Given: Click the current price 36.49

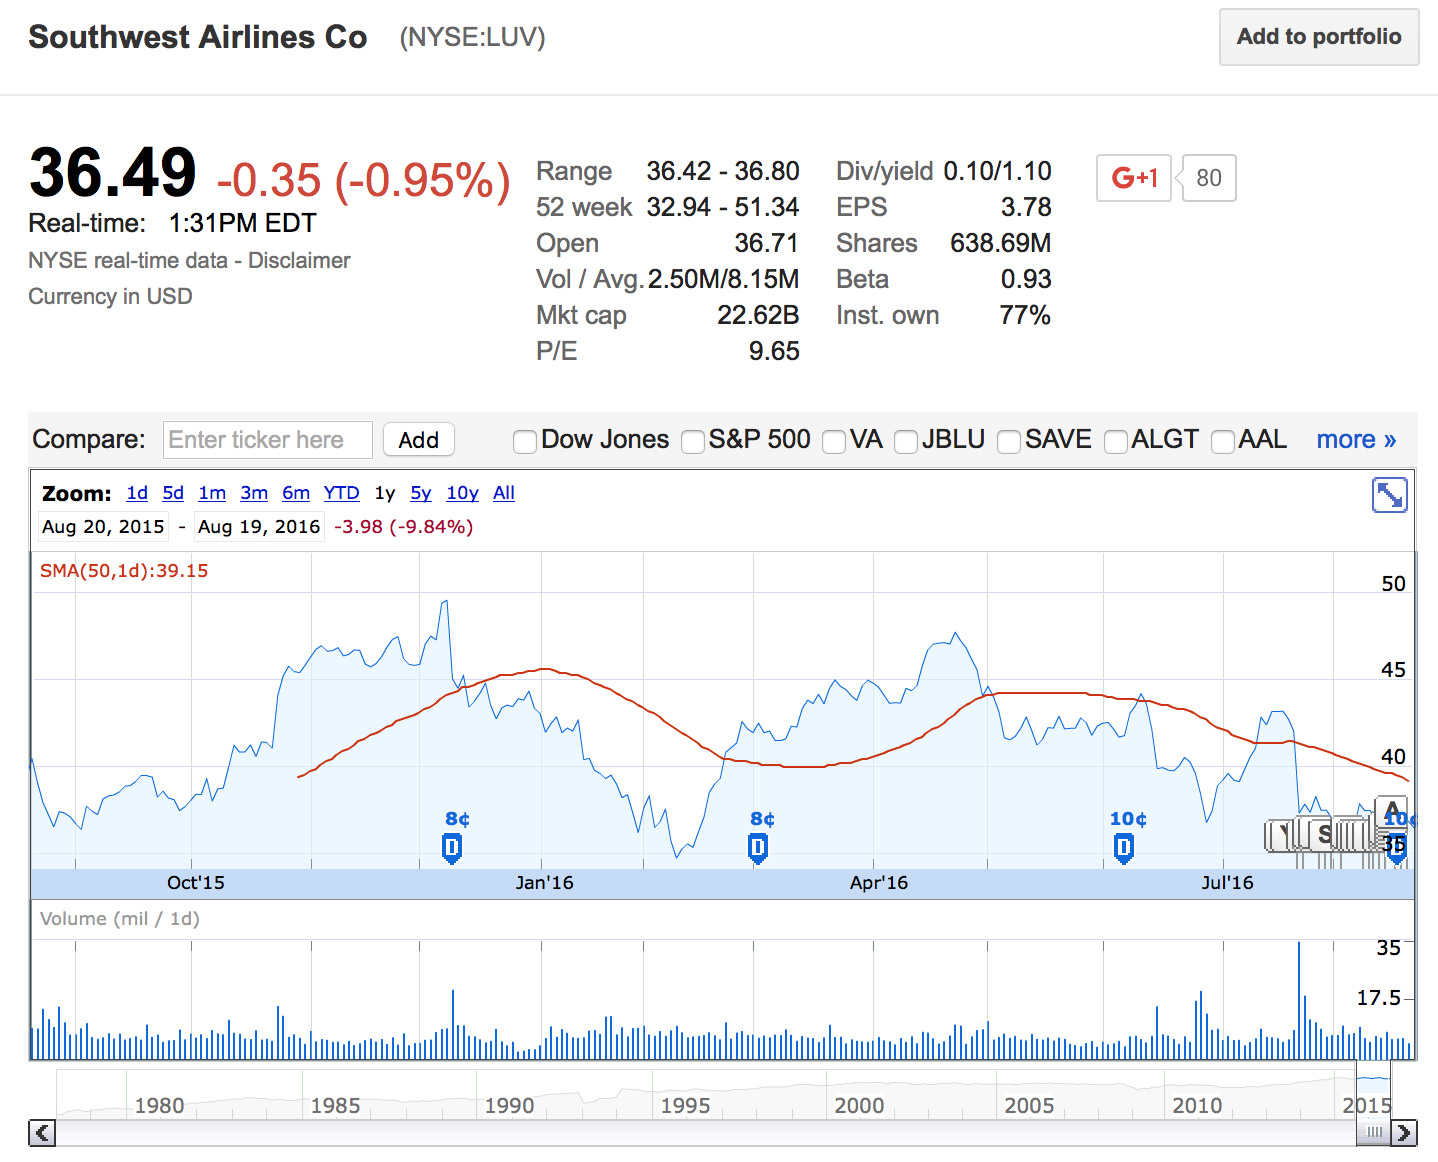Looking at the screenshot, I should click(x=113, y=172).
